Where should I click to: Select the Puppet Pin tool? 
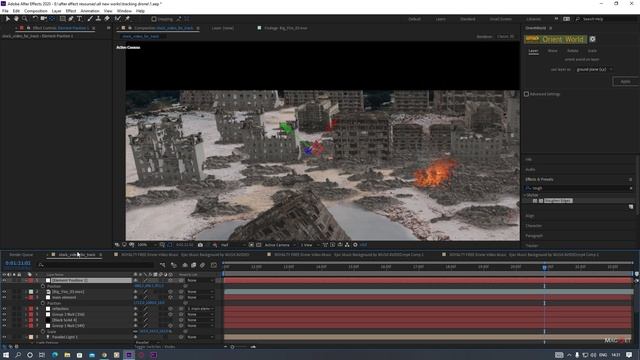[x=127, y=19]
